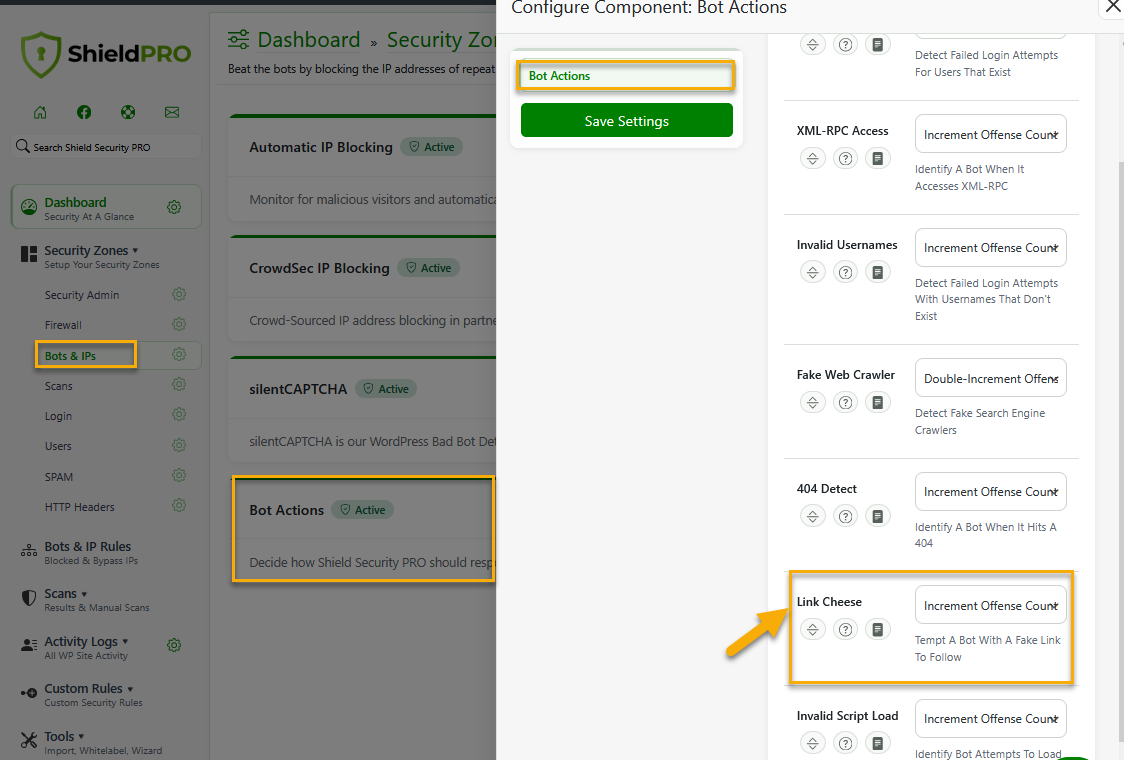The image size is (1124, 760).
Task: Click up-down arrows icon for XML-RPC Access
Action: pyautogui.click(x=812, y=158)
